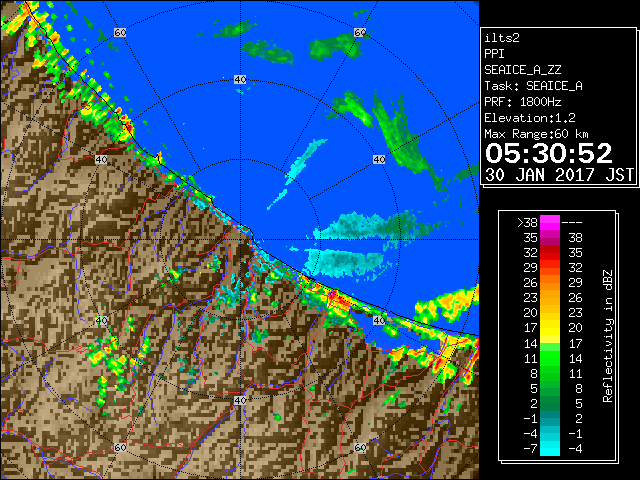Click the '---' legend entry
Viewport: 640px width, 480px height.
pos(572,222)
